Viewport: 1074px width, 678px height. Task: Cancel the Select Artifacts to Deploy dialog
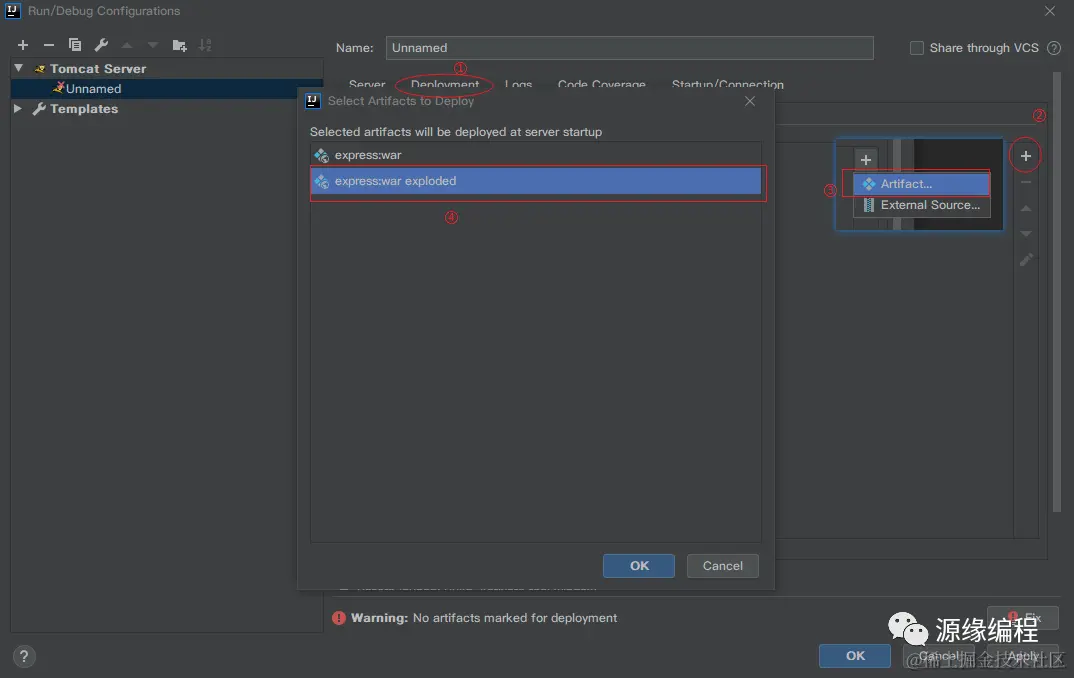pyautogui.click(x=723, y=566)
